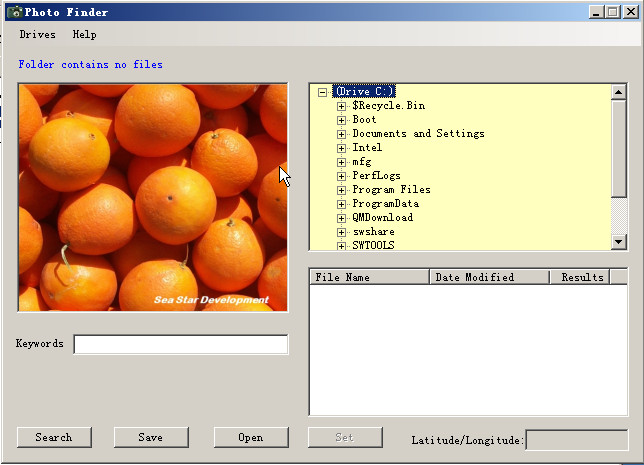Sort by Results column header
Viewport: 644px width, 465px height.
point(580,277)
